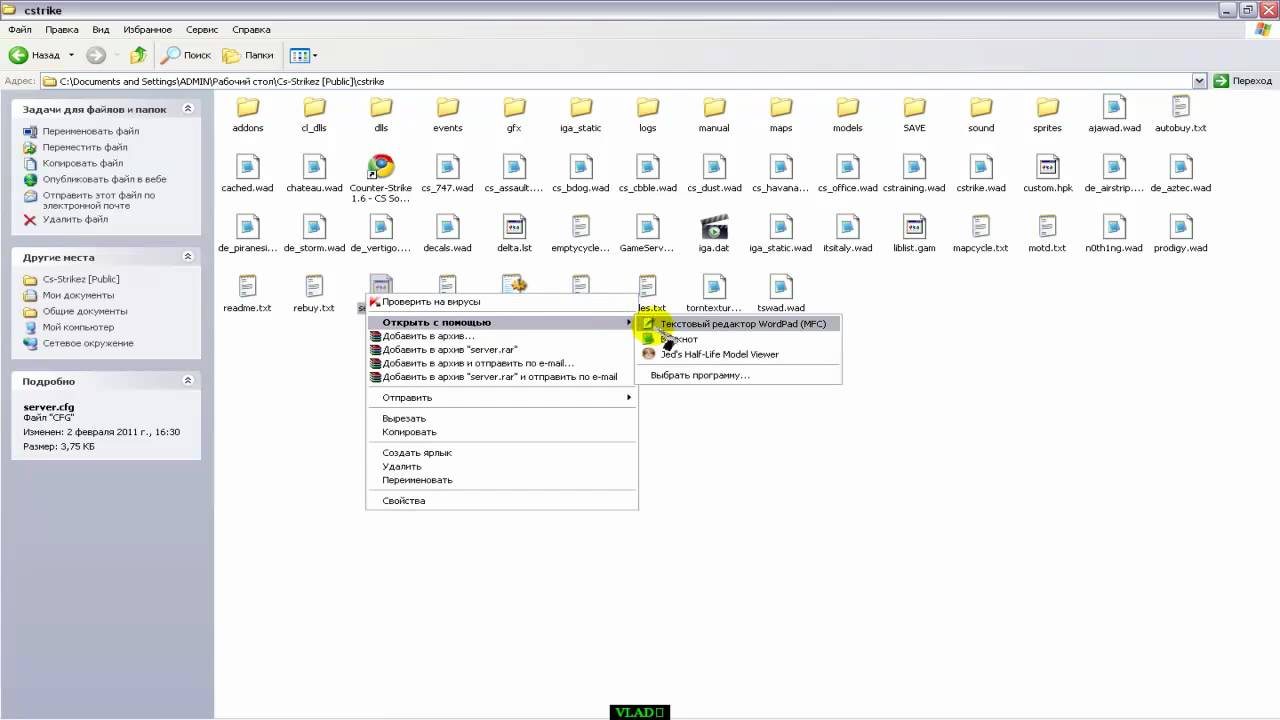Screen dimensions: 1280x720
Task: Choose Копировать in context menu
Action: click(x=502, y=432)
